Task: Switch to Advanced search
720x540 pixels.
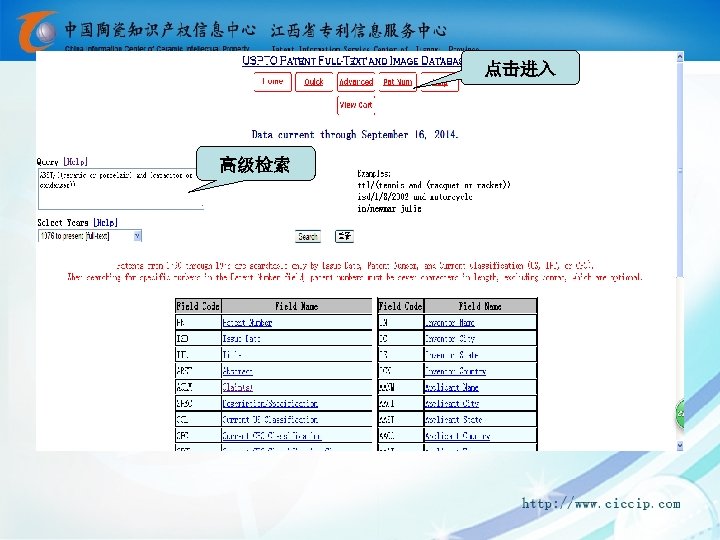Action: [356, 82]
